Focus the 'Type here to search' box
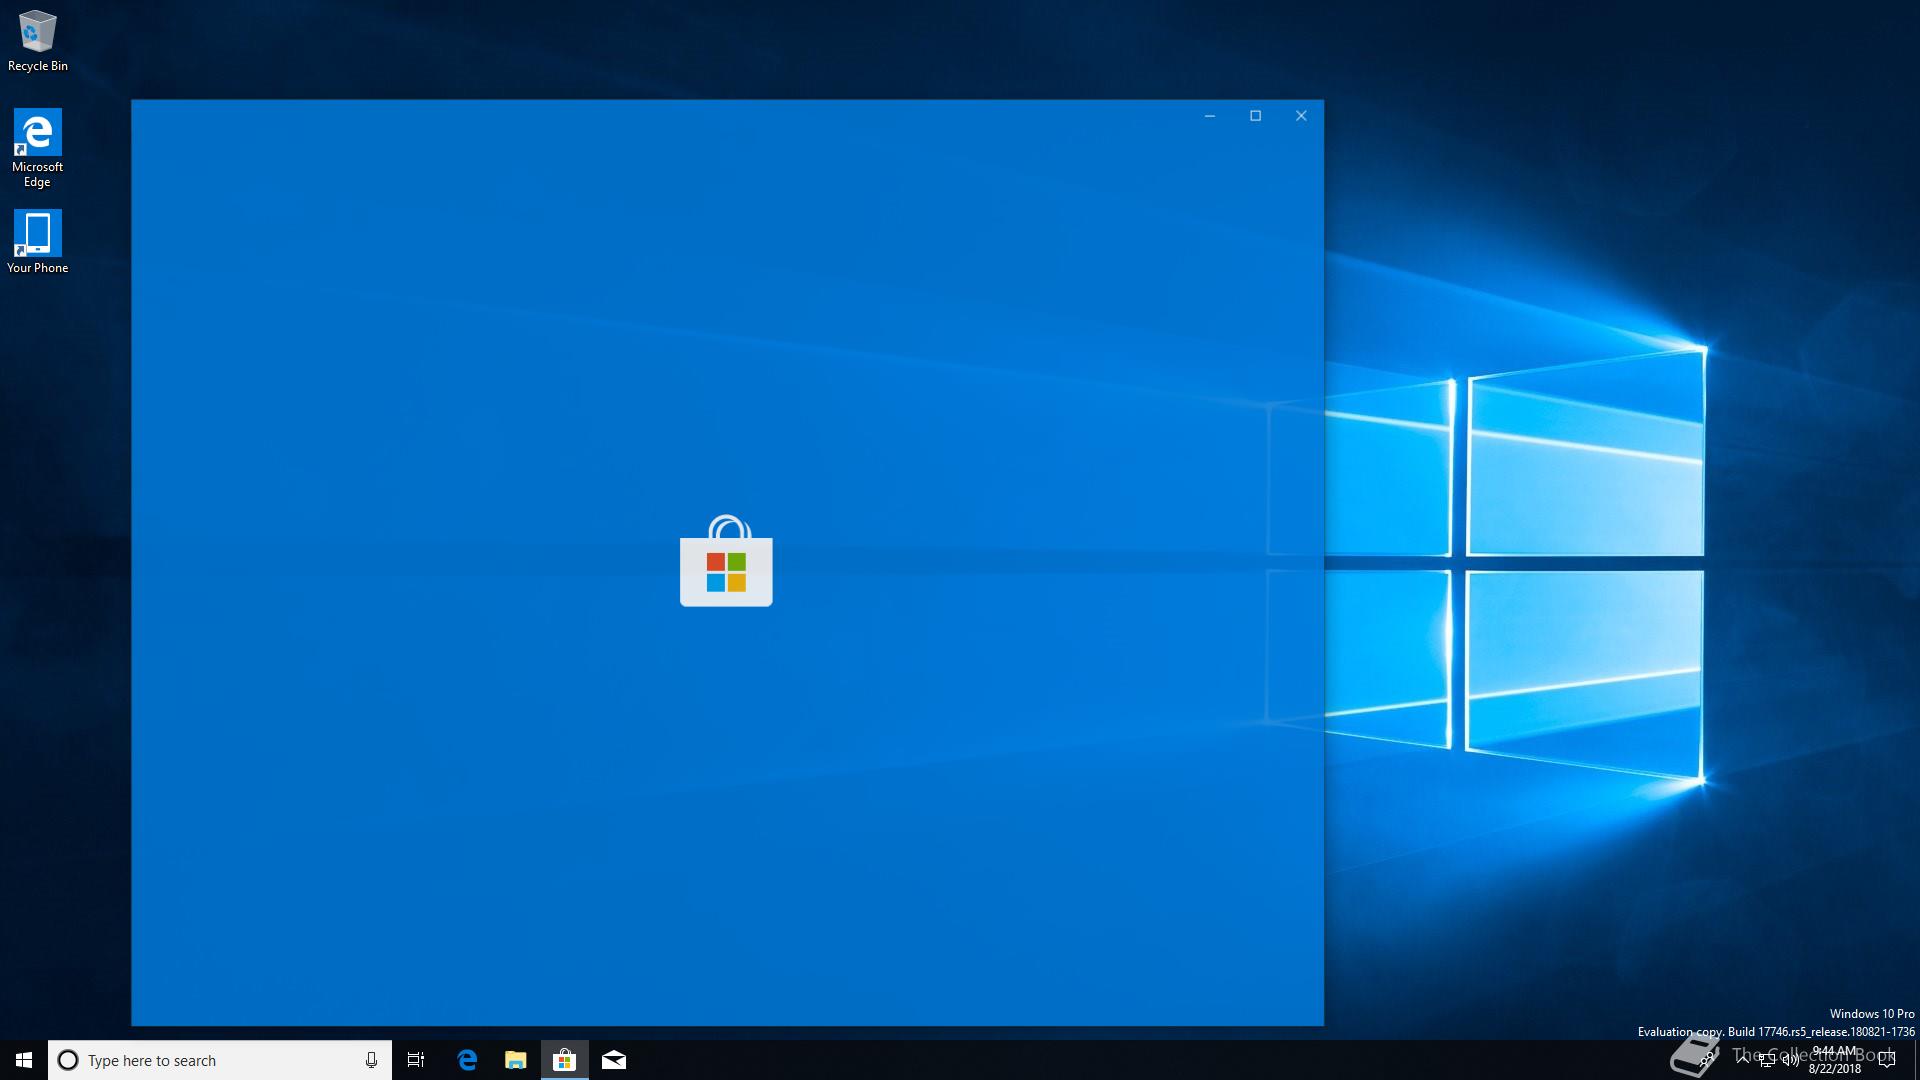1920x1080 pixels. coord(220,1060)
